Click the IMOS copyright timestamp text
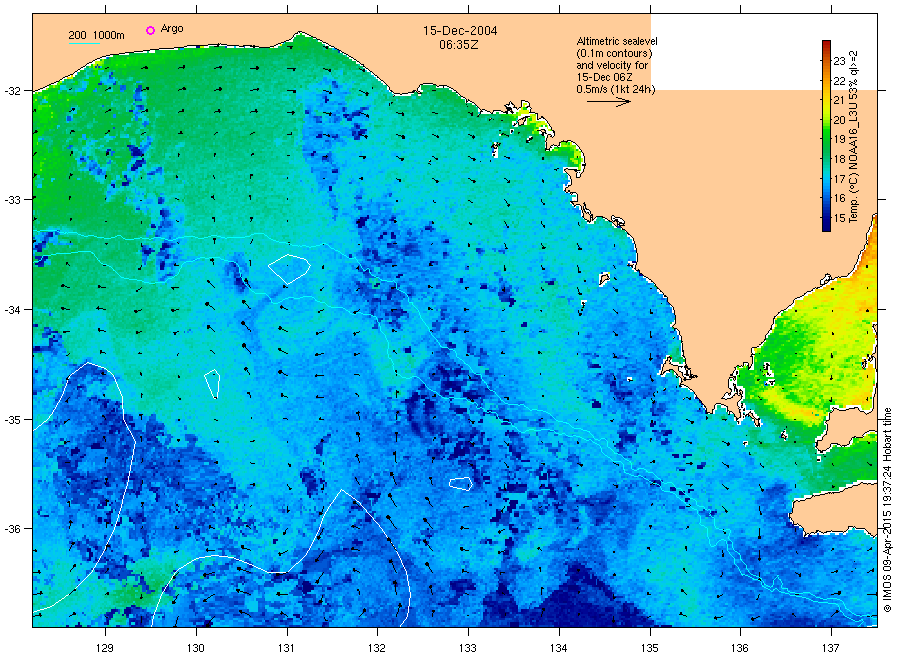900x660 pixels. tap(887, 510)
